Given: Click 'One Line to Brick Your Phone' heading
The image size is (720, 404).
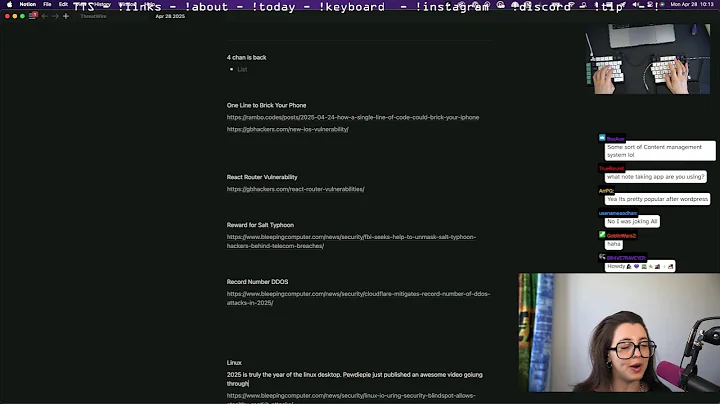Looking at the screenshot, I should [266, 105].
